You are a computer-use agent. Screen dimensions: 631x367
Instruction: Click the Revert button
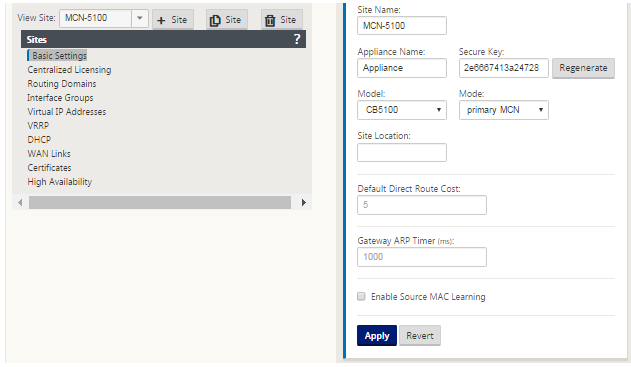click(420, 336)
